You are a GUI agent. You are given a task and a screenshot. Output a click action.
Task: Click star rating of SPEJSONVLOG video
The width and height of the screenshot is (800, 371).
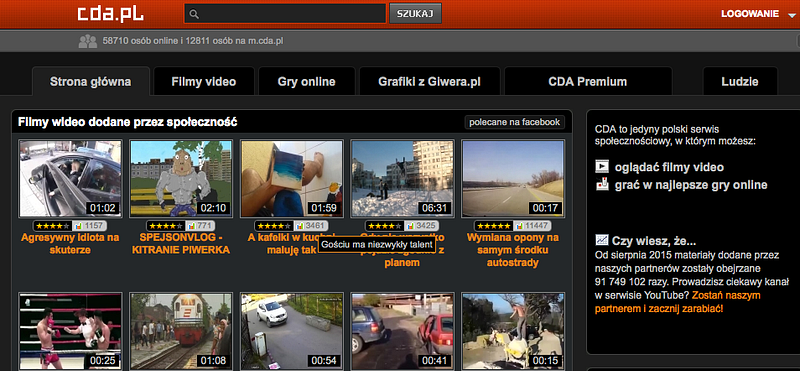(166, 226)
